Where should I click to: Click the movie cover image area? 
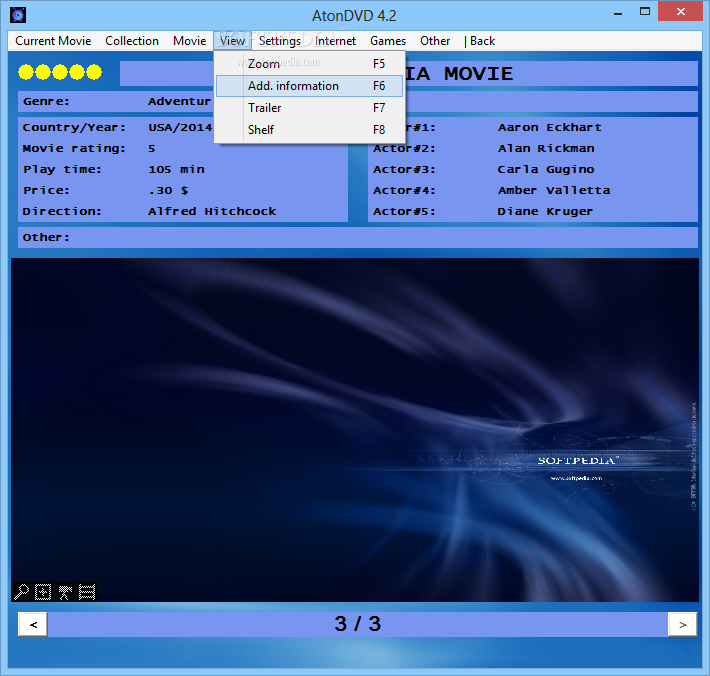click(x=355, y=430)
